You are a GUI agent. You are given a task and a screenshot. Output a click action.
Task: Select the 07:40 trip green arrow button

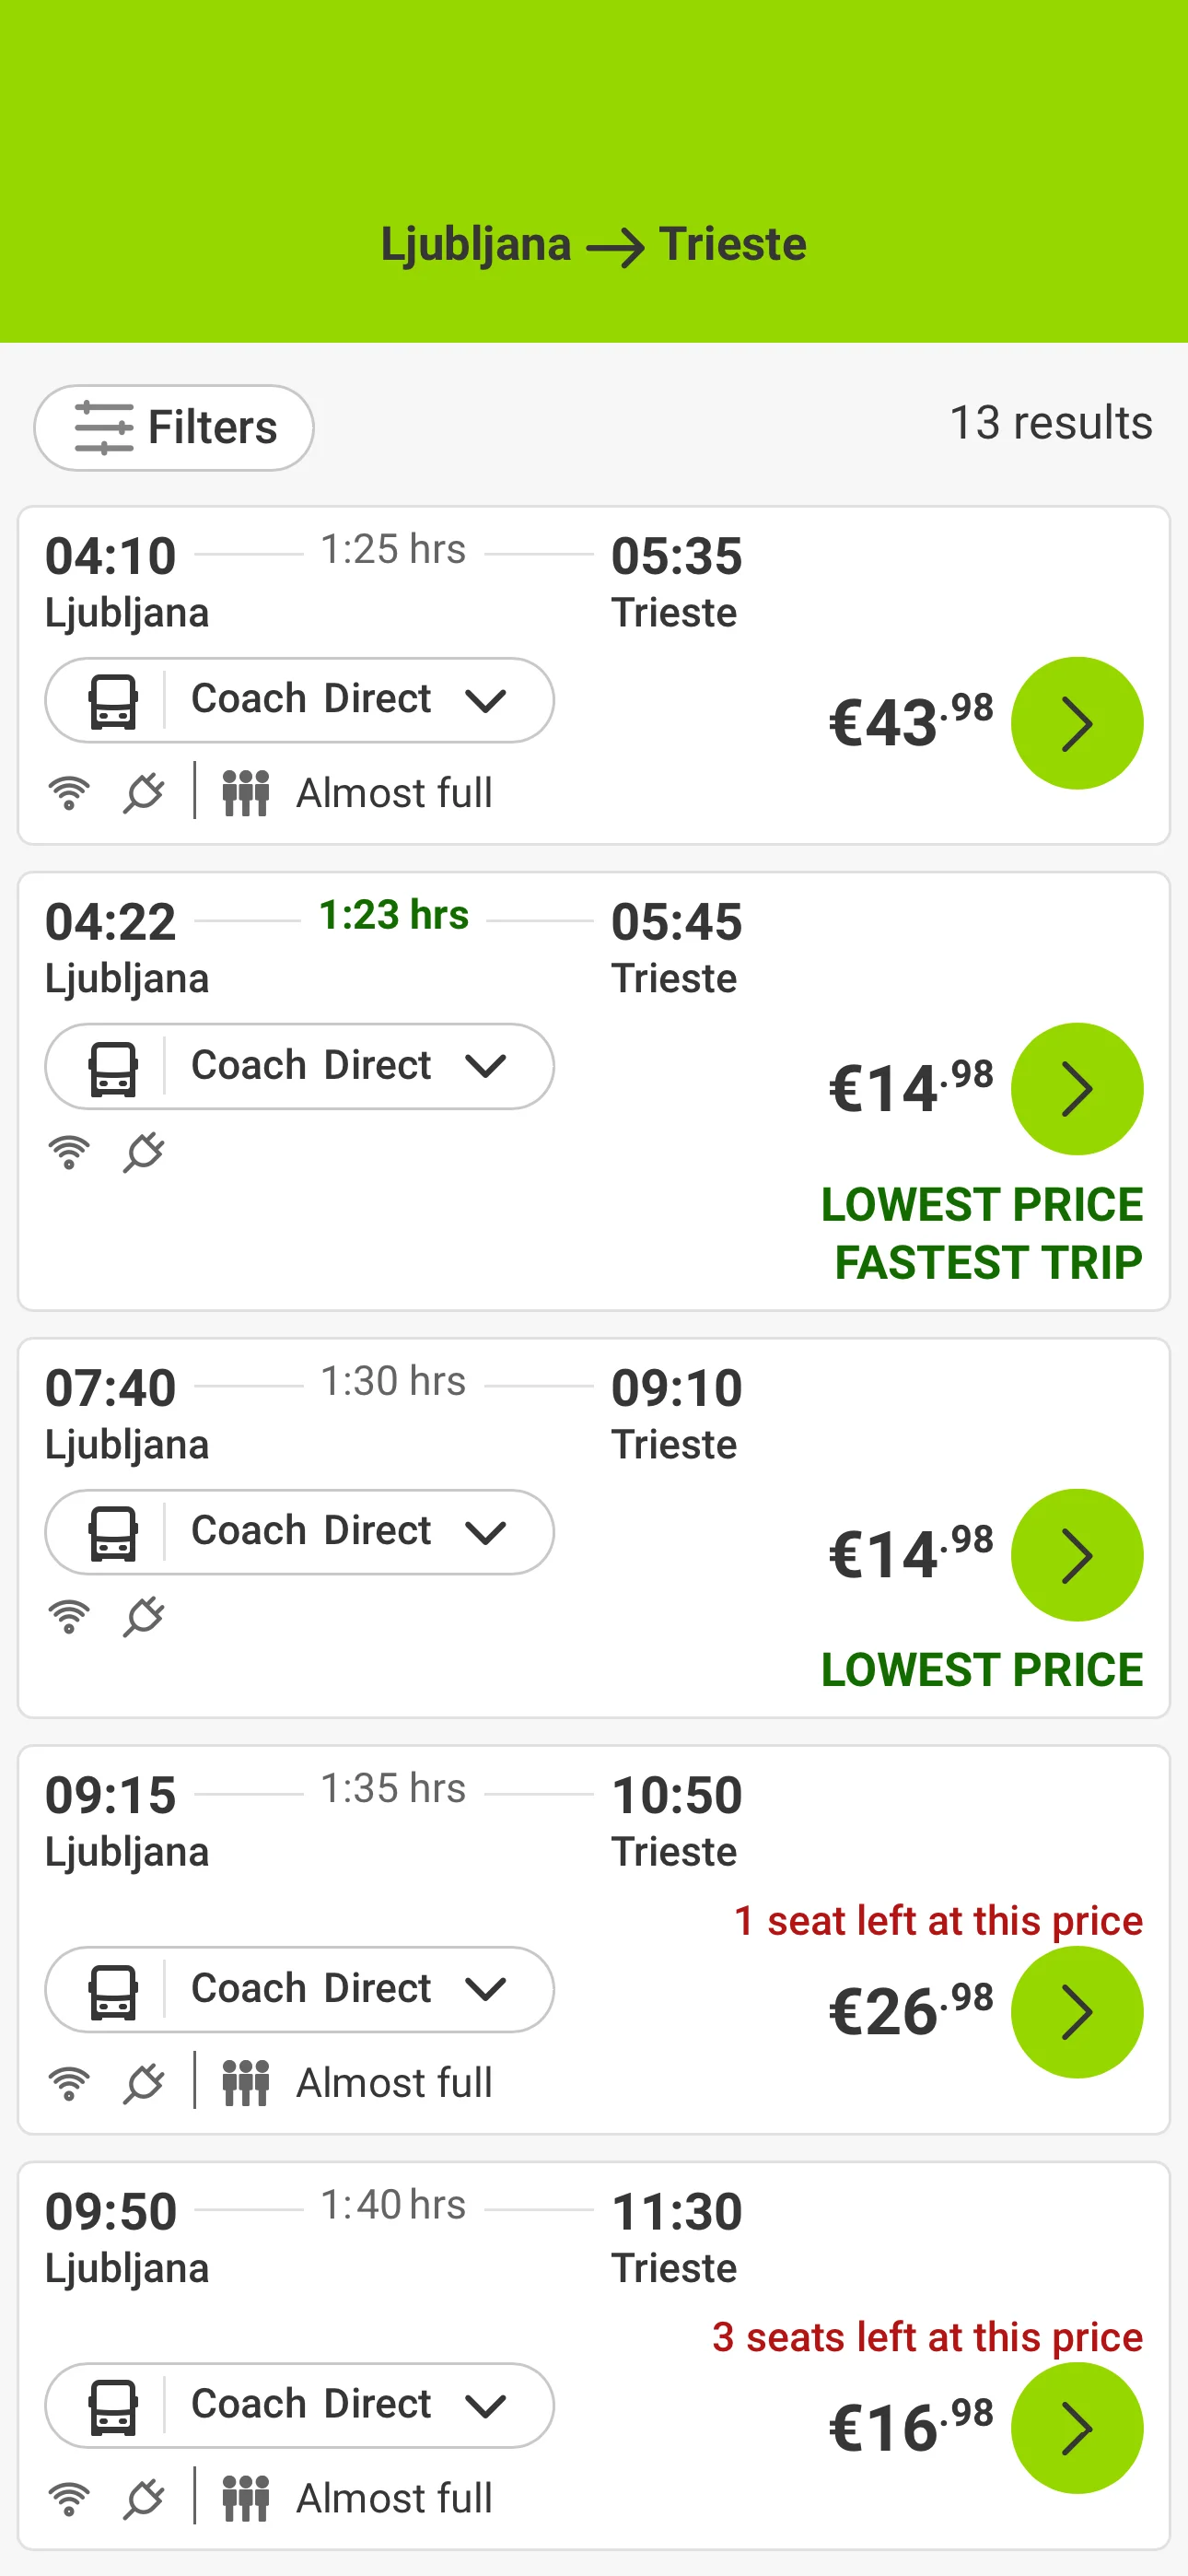[1076, 1555]
